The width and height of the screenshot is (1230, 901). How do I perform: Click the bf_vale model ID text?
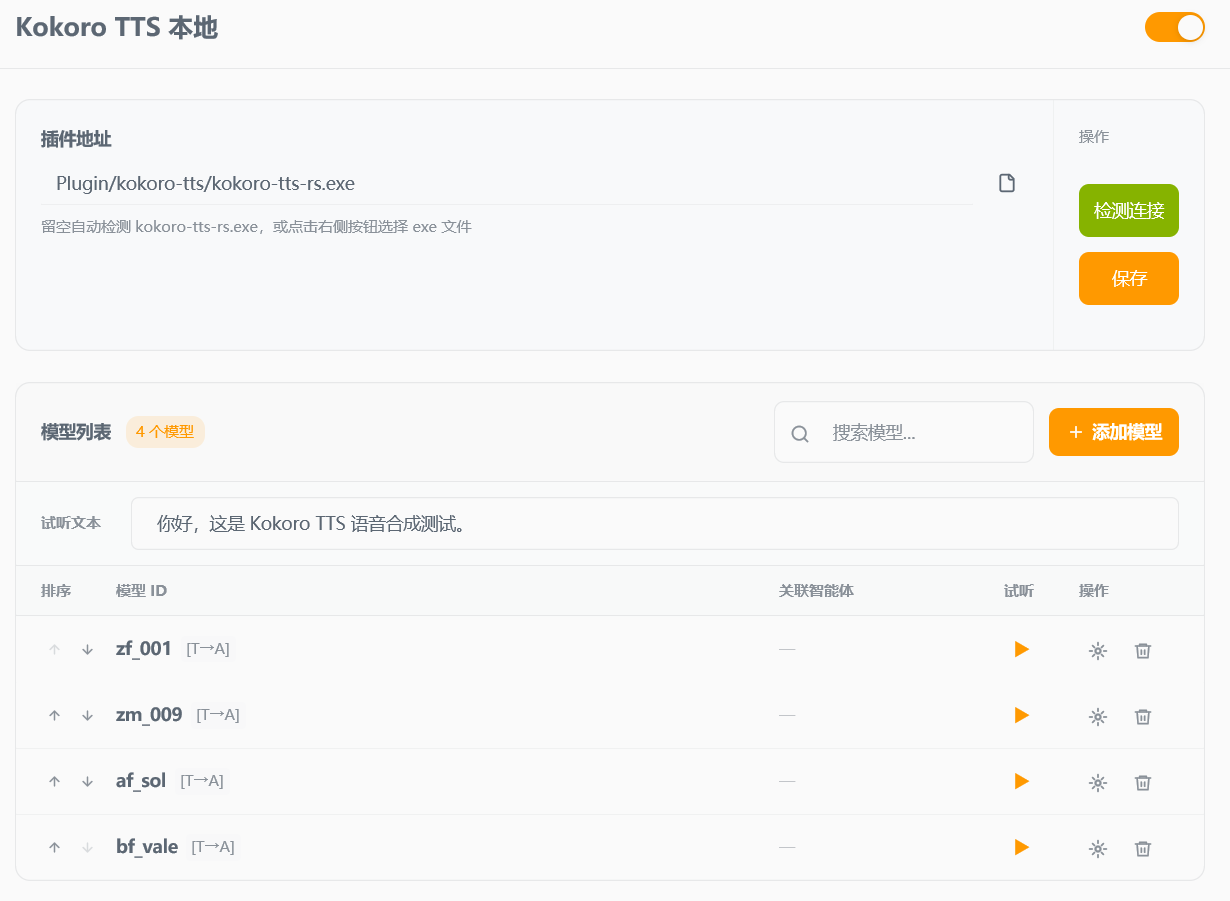(147, 847)
